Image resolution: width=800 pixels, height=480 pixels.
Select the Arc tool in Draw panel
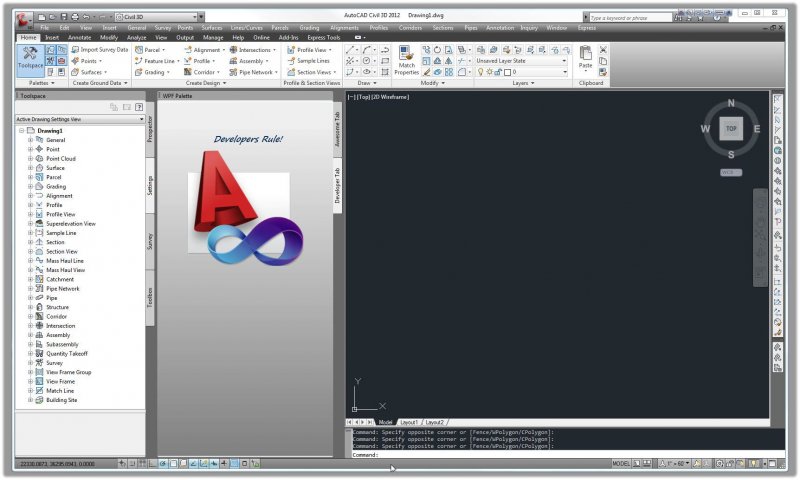(x=366, y=49)
